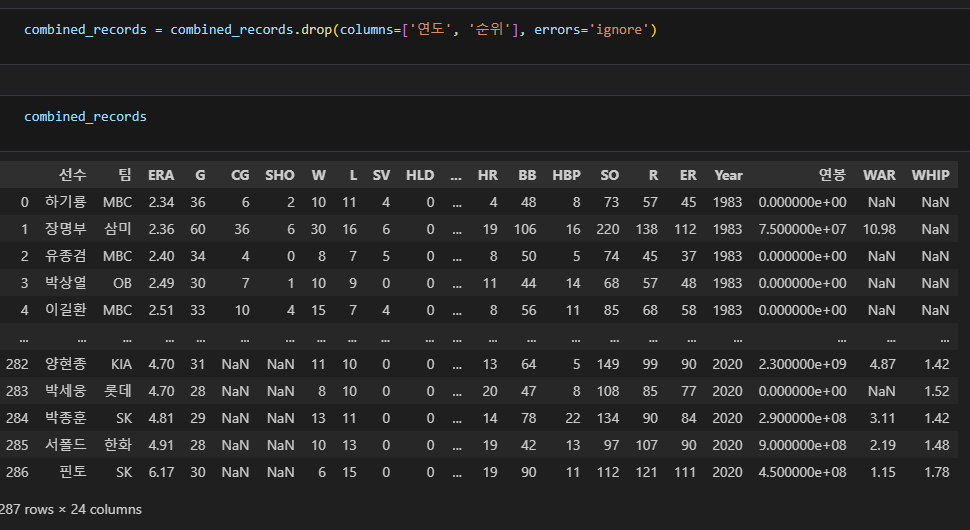
Task: Click WHIP value 1.48
Action: pos(937,445)
